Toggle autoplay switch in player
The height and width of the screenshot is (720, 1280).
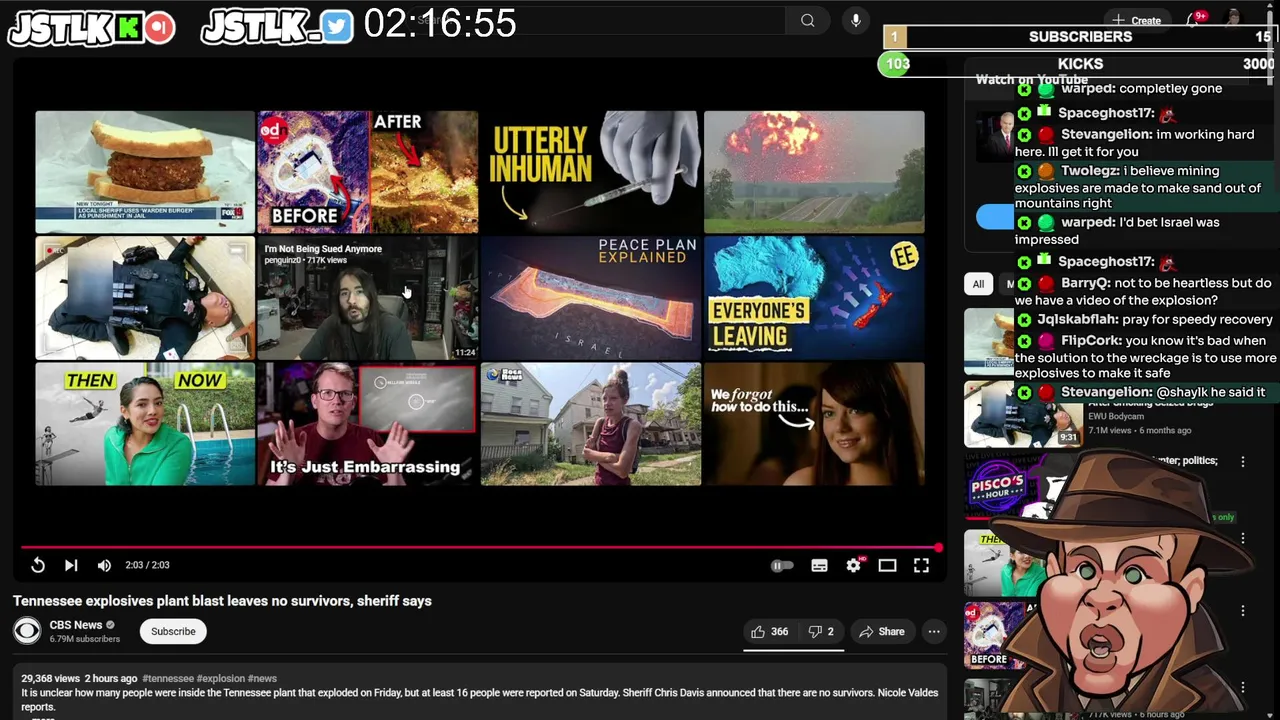tap(782, 565)
